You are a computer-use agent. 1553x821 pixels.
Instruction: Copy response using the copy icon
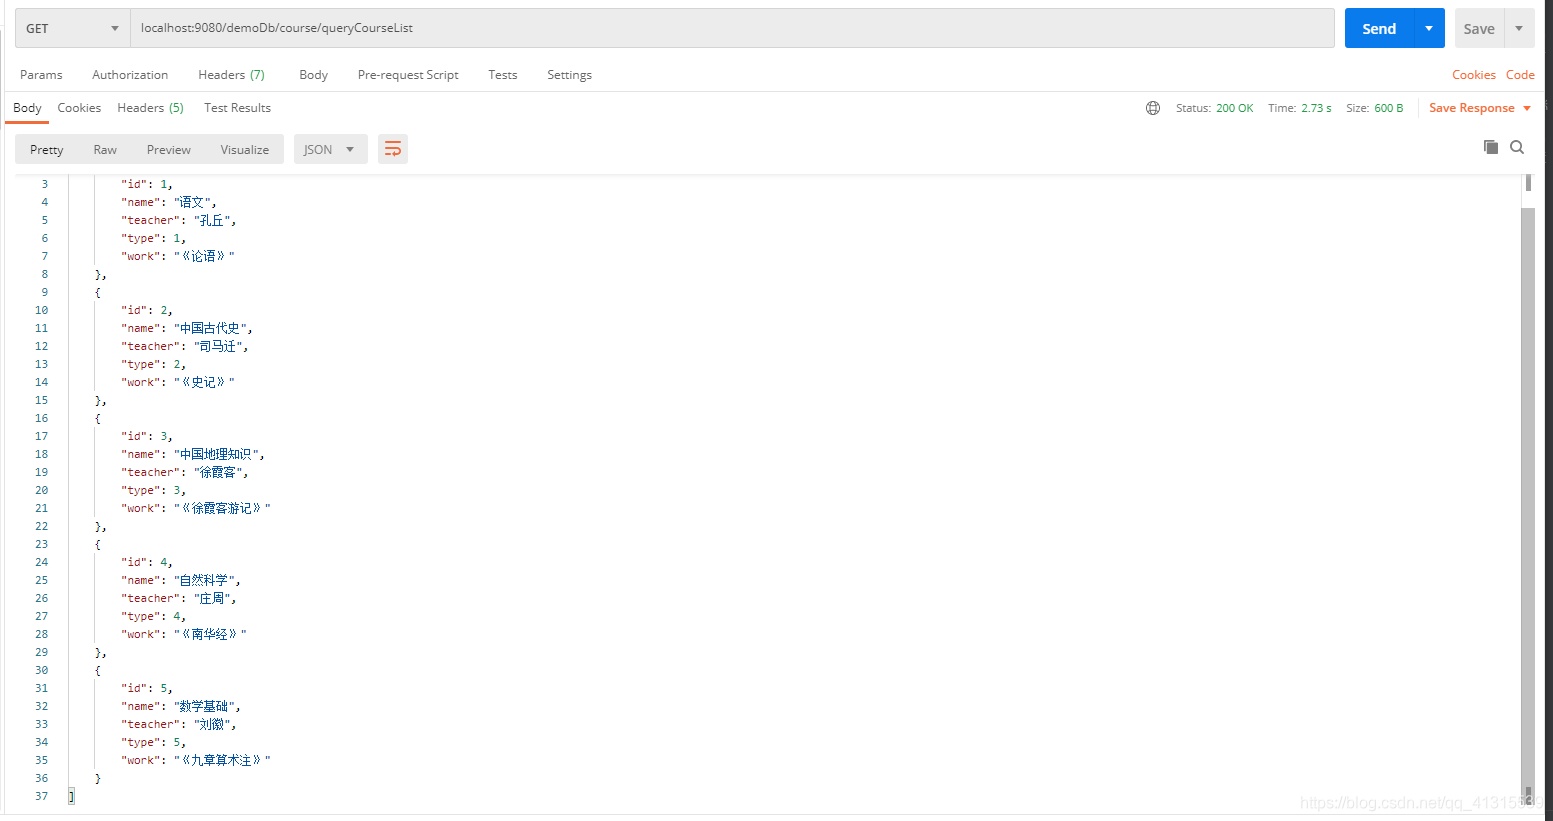[x=1490, y=146]
